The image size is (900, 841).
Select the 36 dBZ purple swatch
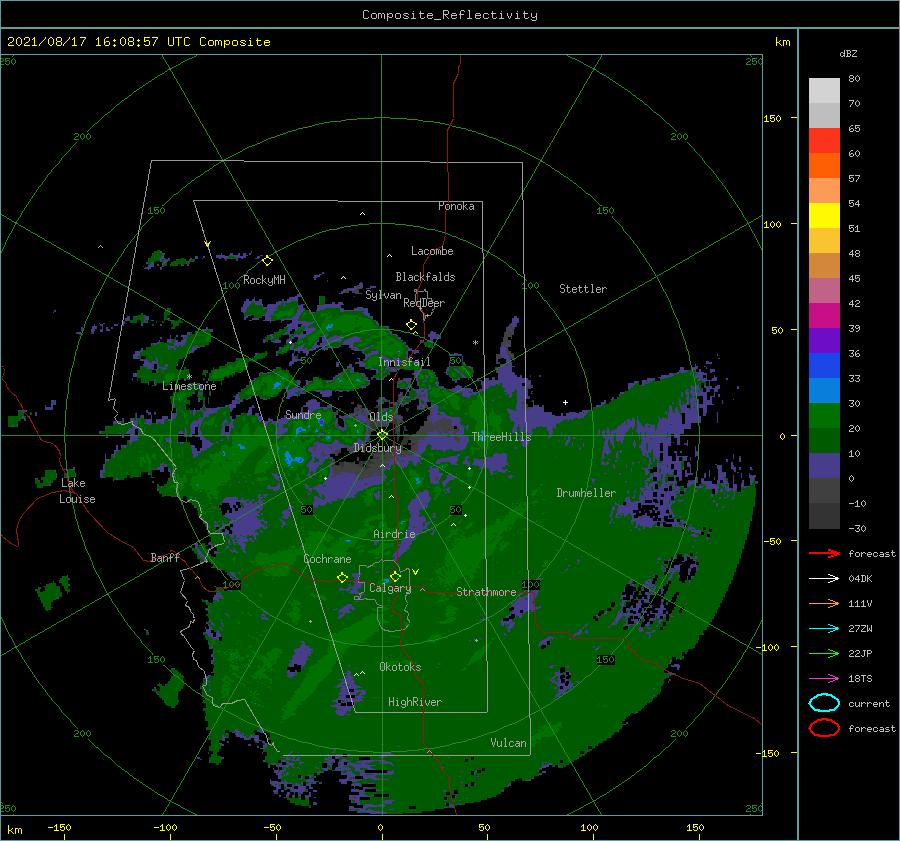[x=824, y=340]
